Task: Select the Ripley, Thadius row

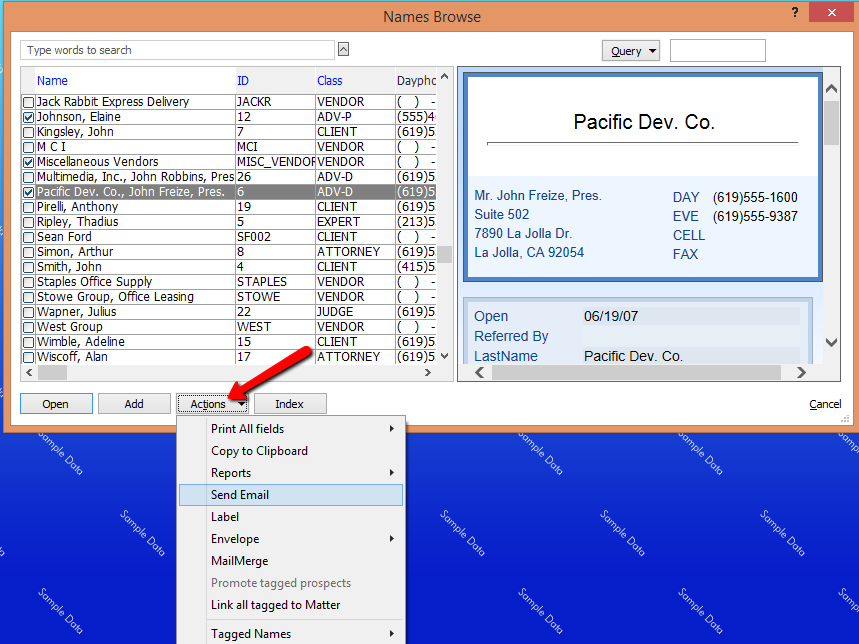Action: tap(229, 222)
